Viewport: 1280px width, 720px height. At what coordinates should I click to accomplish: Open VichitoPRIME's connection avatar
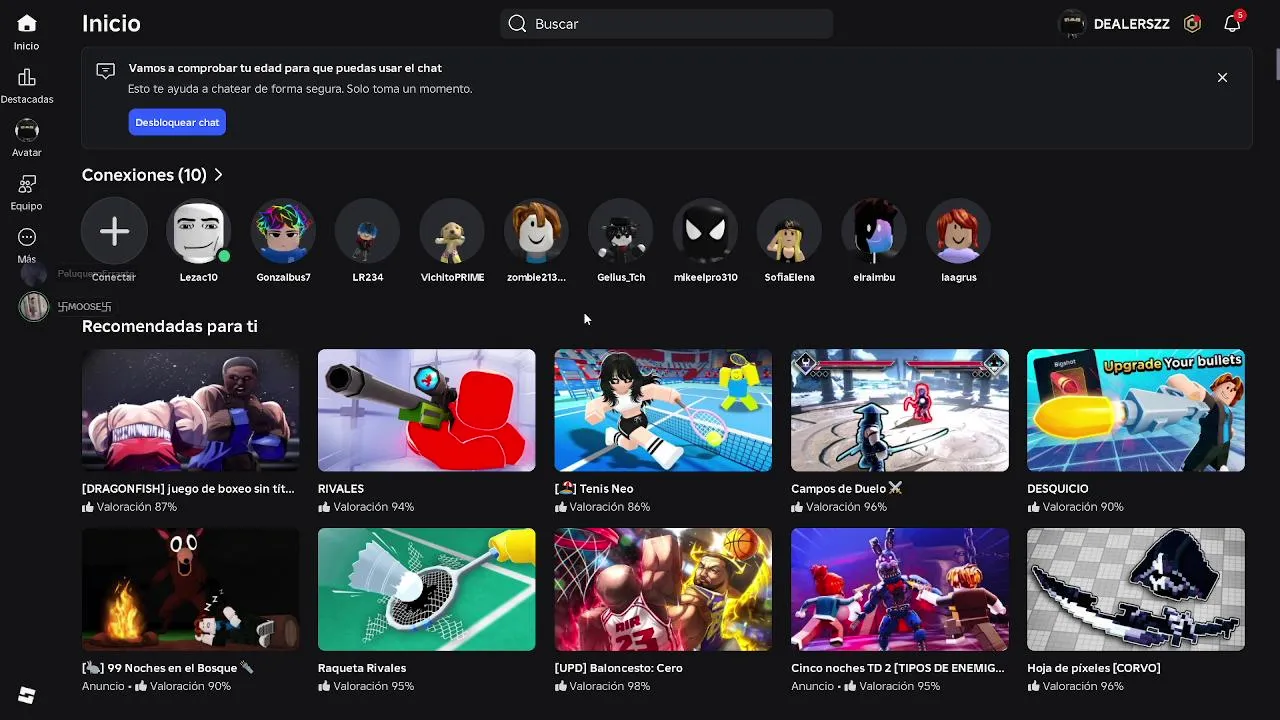[452, 232]
